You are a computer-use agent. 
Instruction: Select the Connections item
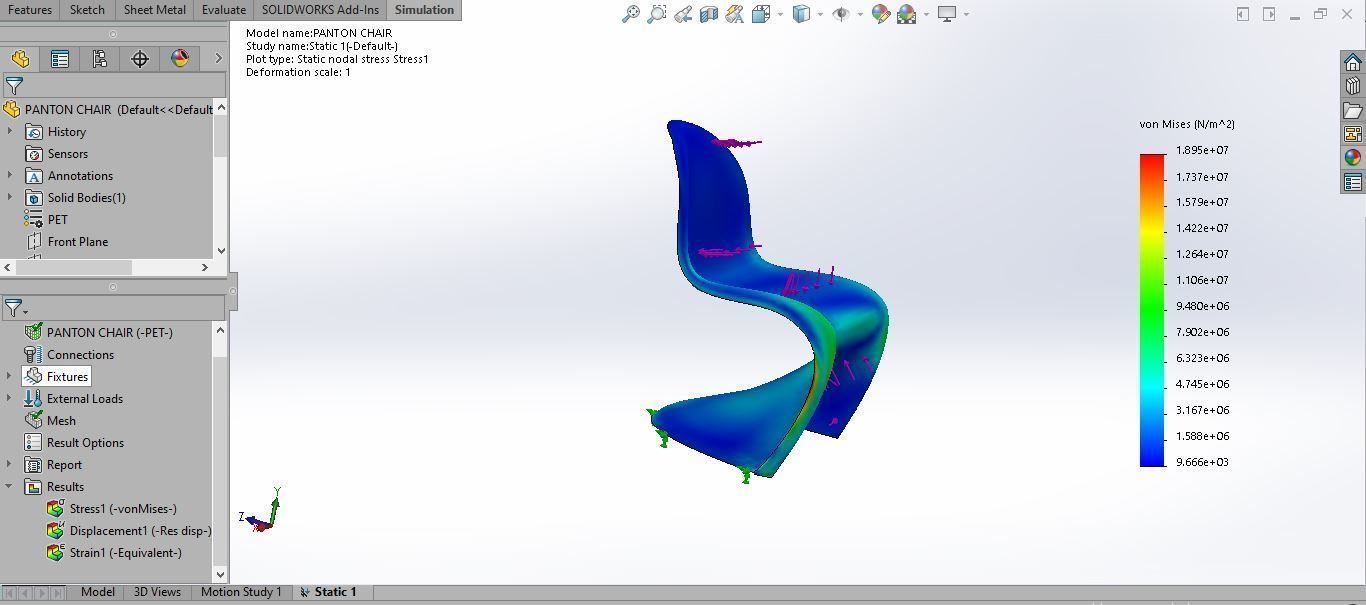[x=69, y=354]
